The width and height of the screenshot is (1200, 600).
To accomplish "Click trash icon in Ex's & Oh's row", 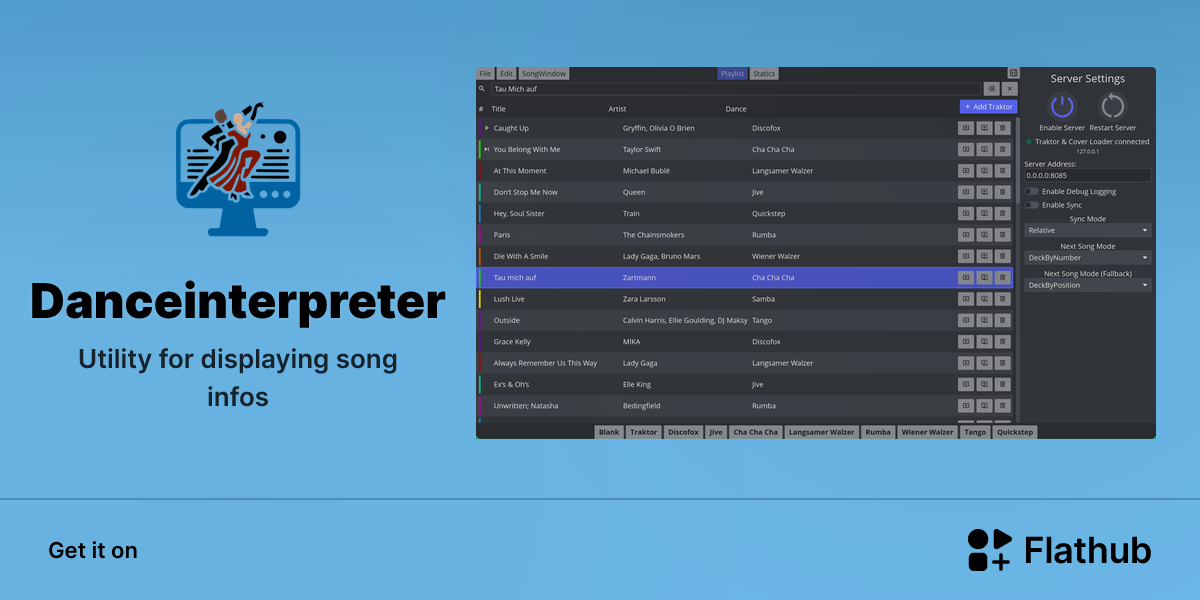I will [x=1003, y=384].
